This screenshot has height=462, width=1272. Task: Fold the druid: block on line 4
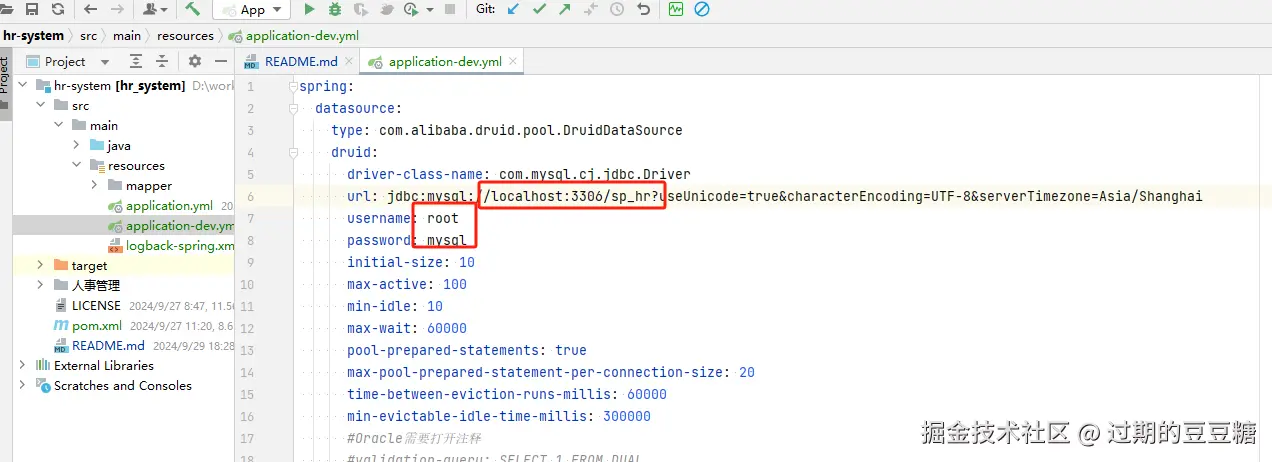click(293, 152)
